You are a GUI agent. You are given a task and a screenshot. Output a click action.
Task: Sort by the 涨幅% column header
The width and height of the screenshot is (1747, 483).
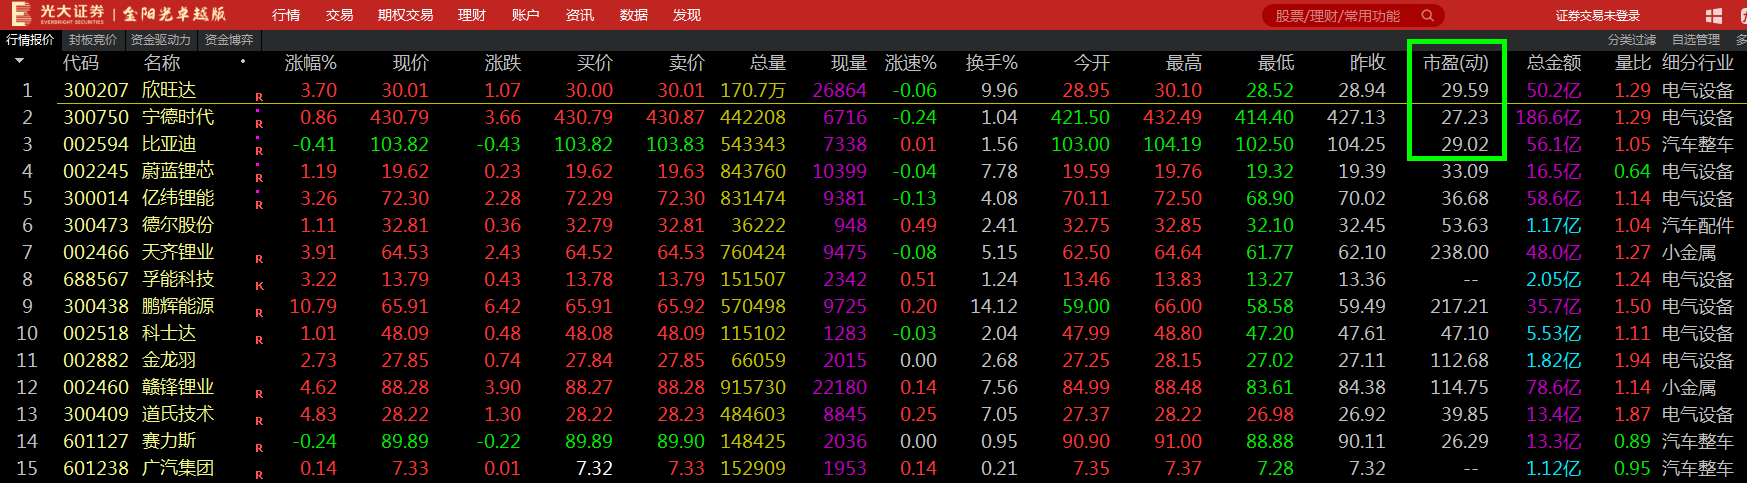coord(311,63)
